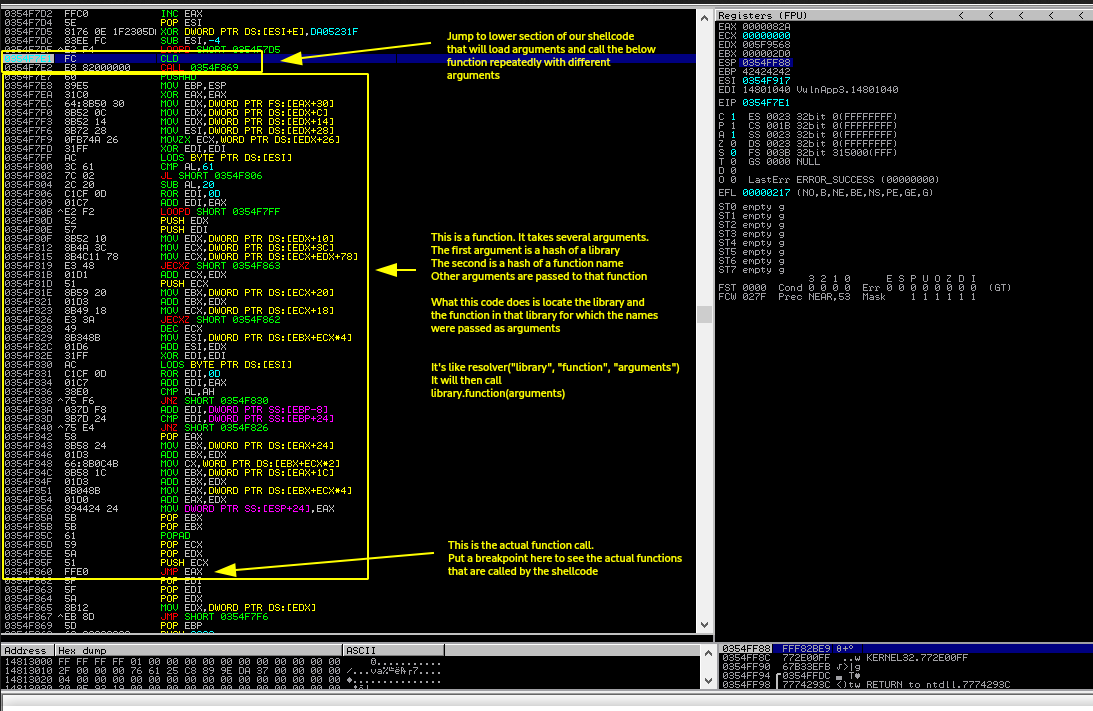Select the POPAD instruction row
Image resolution: width=1093 pixels, height=711 pixels.
pos(176,535)
